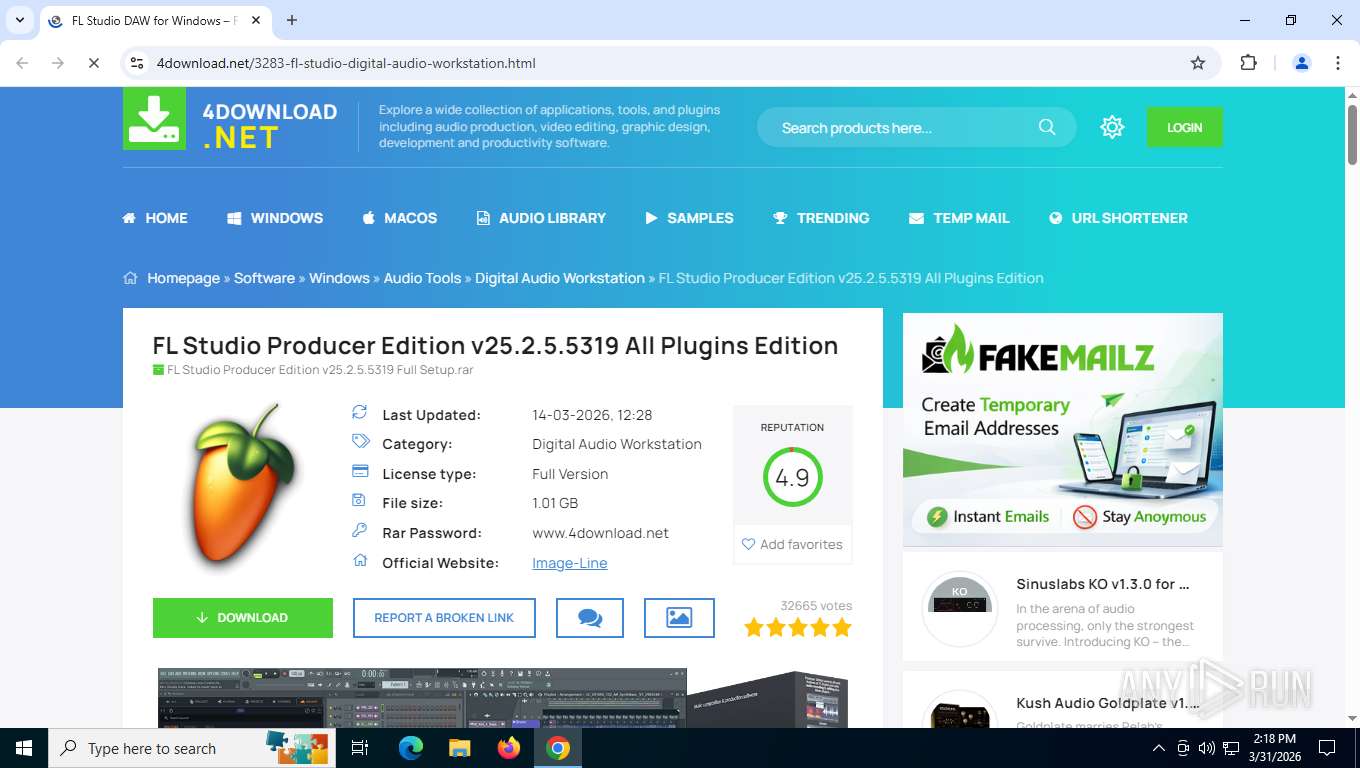
Task: Open the URL SHORTENER menu item
Action: [1118, 218]
